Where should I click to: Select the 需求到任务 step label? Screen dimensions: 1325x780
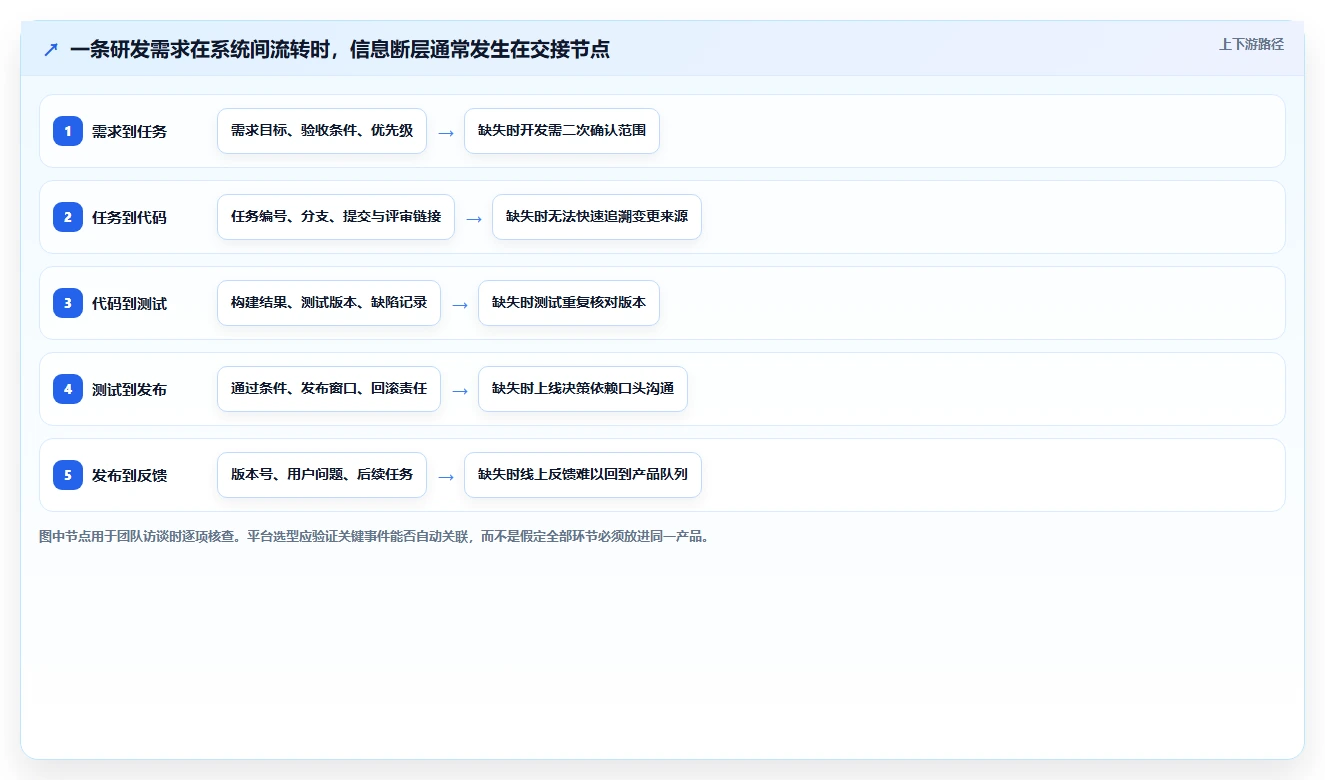click(129, 131)
